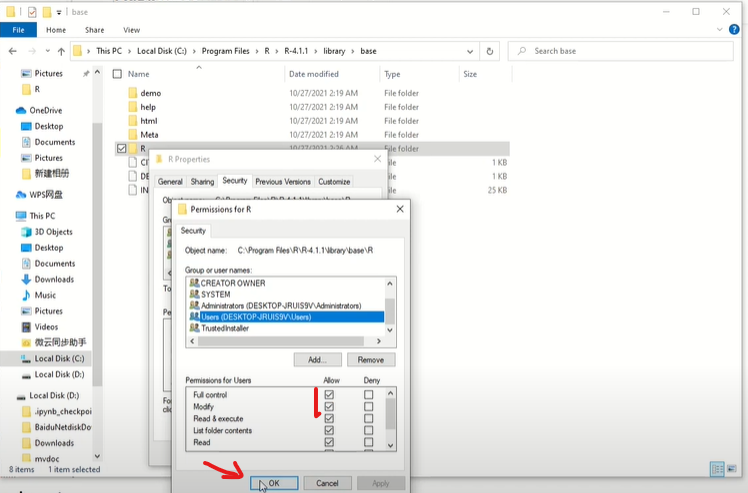Select WPS网盘 in the navigation pane

pyautogui.click(x=46, y=194)
